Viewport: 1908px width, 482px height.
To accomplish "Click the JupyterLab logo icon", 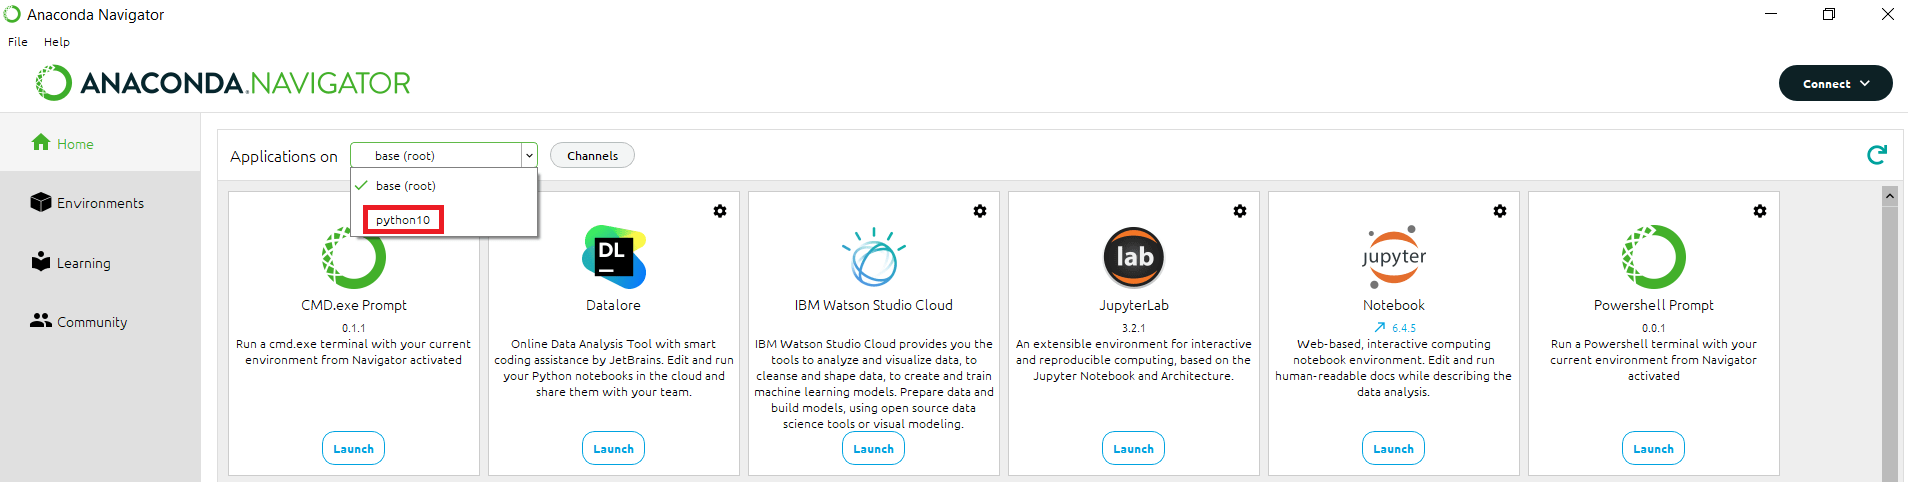I will 1133,257.
